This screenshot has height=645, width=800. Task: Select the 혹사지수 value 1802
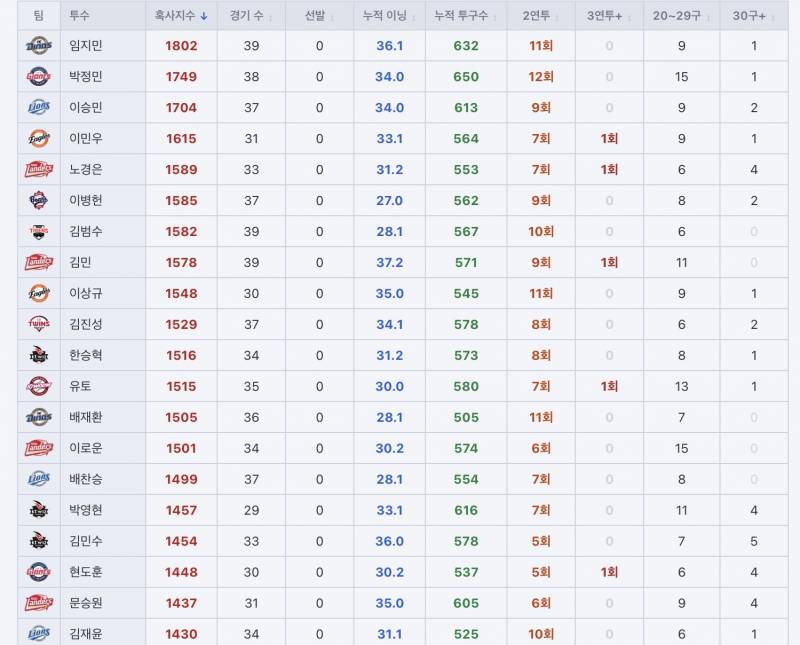tap(181, 46)
